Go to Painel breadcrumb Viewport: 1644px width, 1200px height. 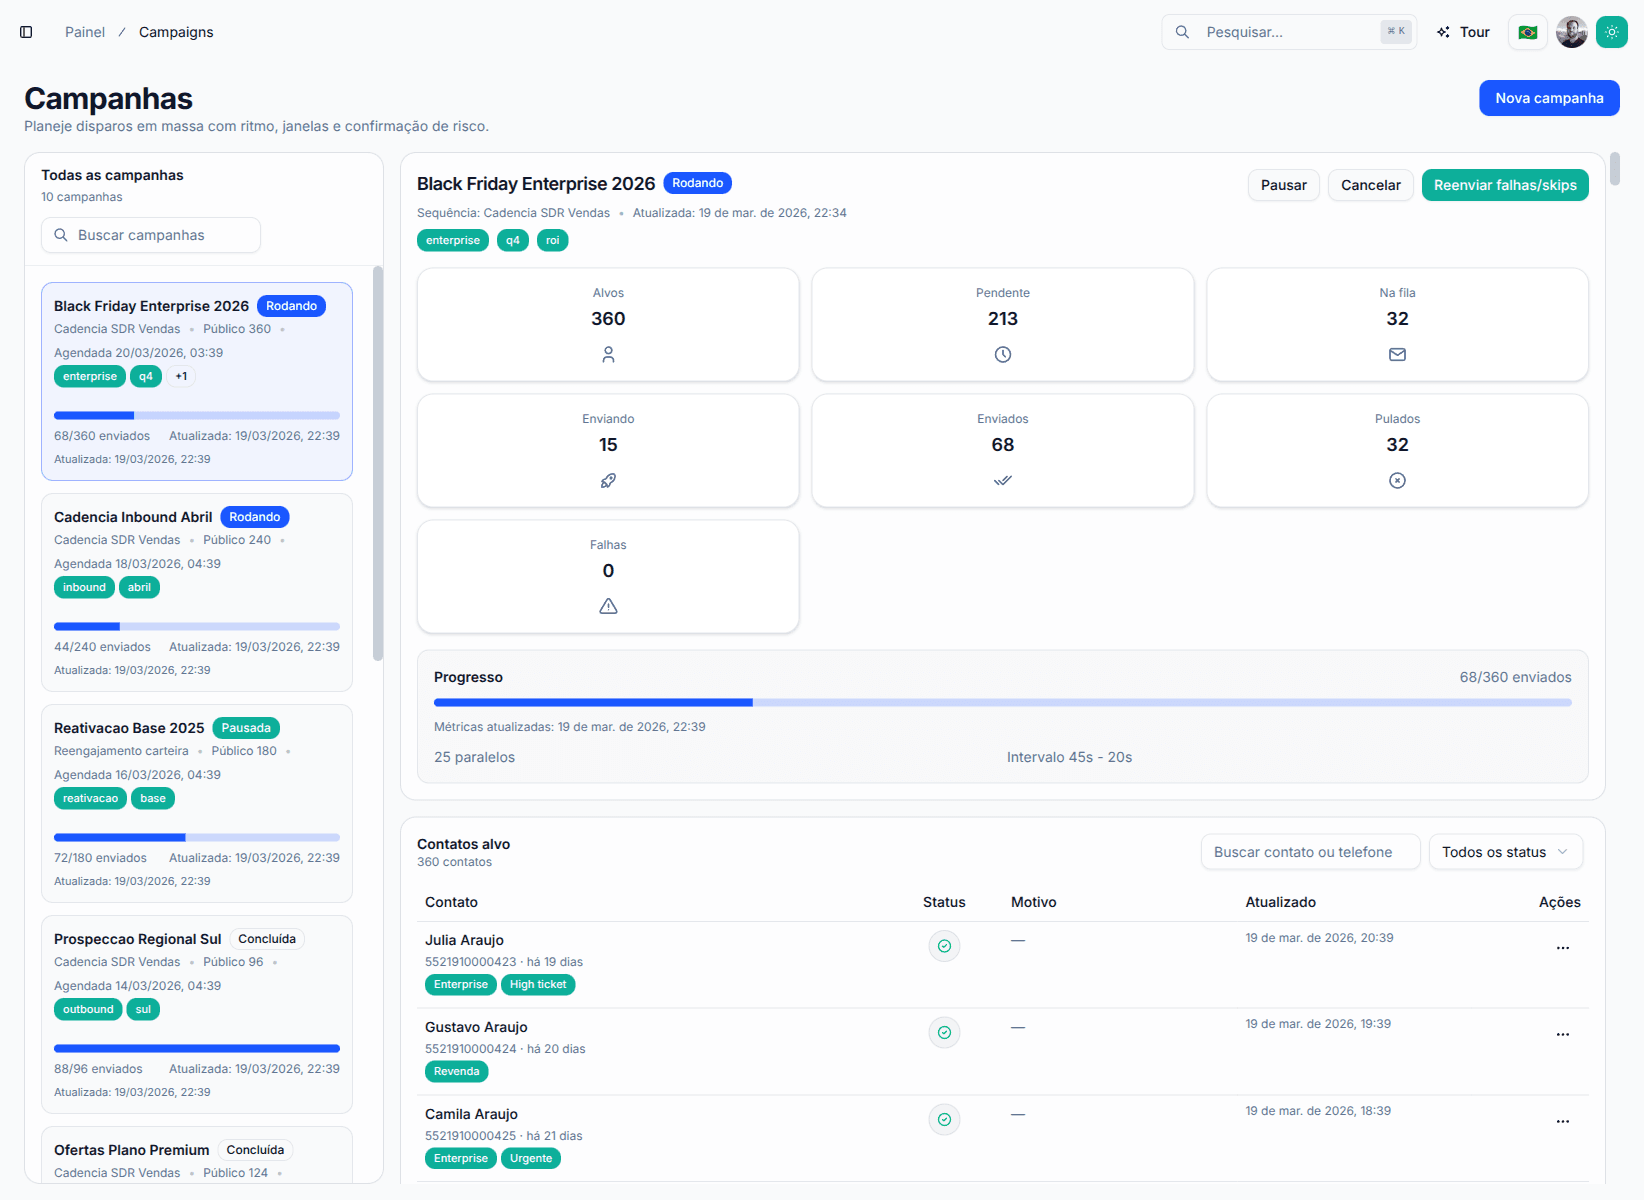pyautogui.click(x=85, y=32)
